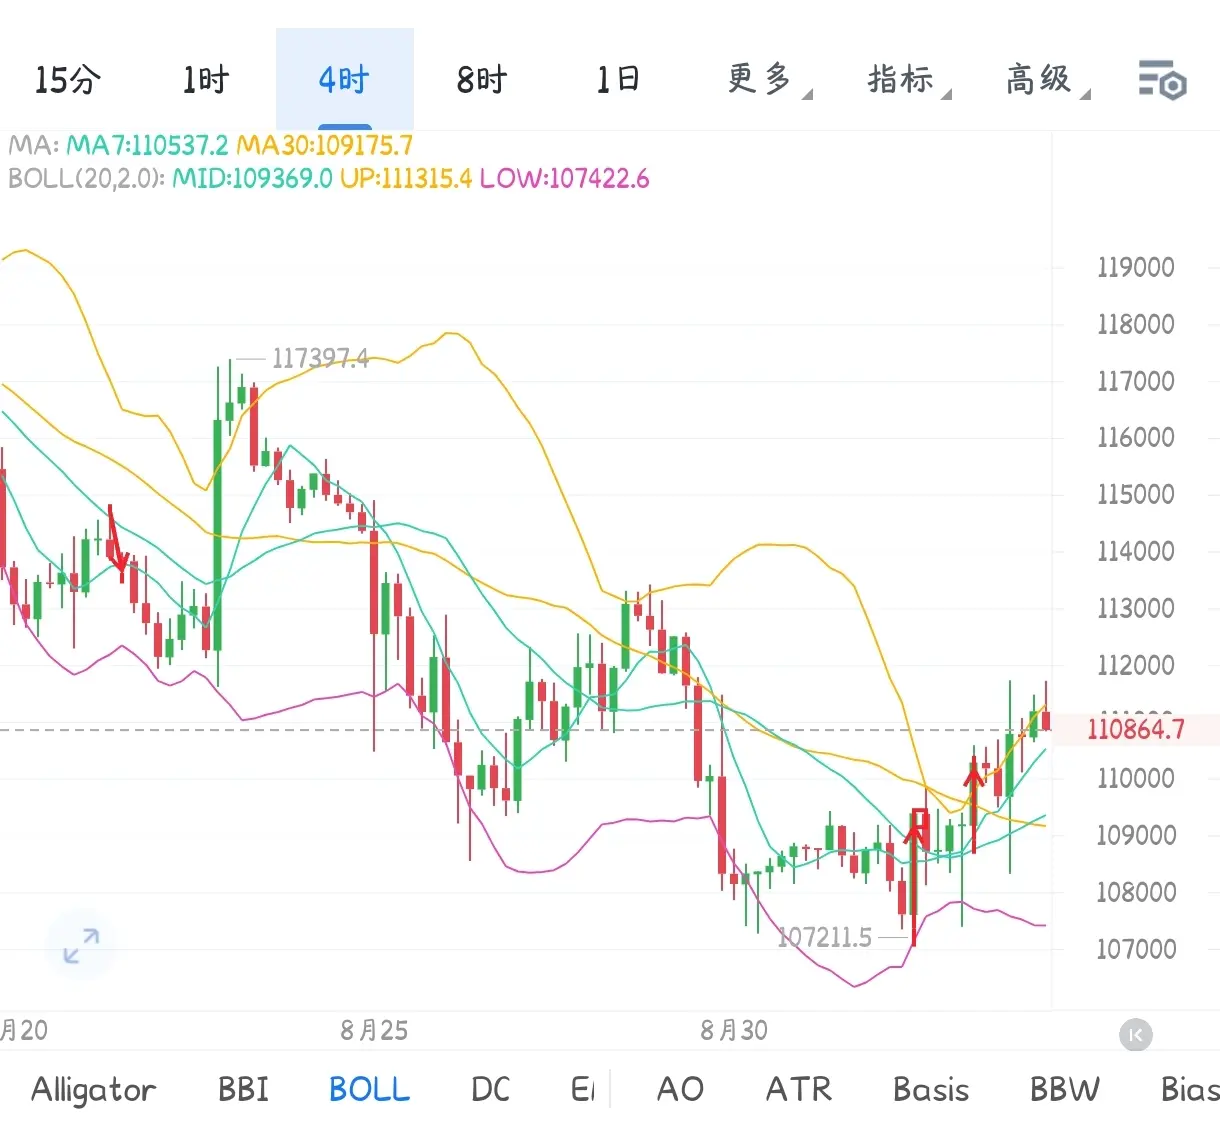The height and width of the screenshot is (1129, 1220).
Task: Switch to 8时 timeframe
Action: point(482,80)
